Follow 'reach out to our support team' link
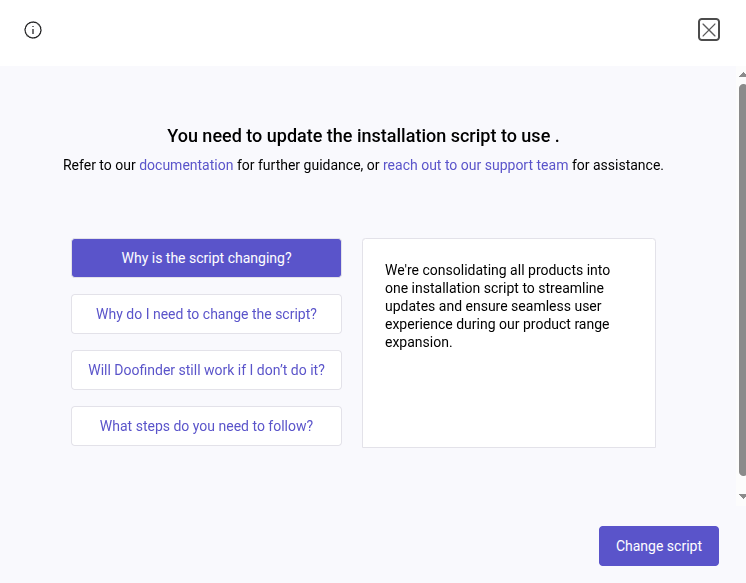This screenshot has width=746, height=583. (x=475, y=165)
